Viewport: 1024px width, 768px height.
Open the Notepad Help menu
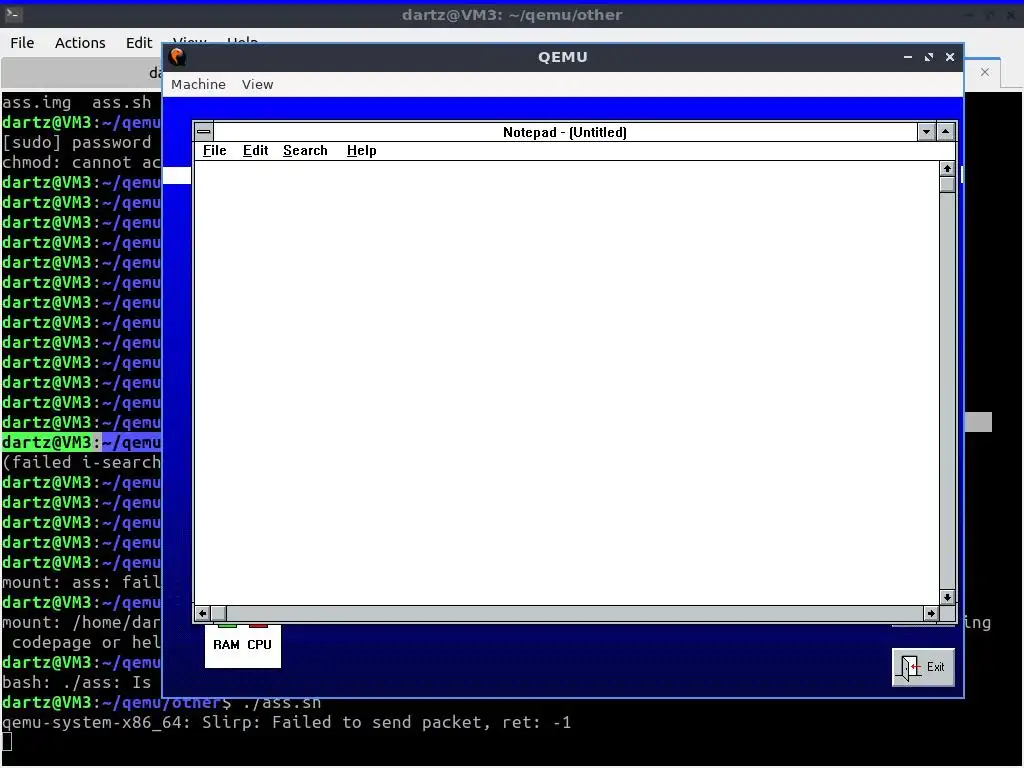coord(361,151)
